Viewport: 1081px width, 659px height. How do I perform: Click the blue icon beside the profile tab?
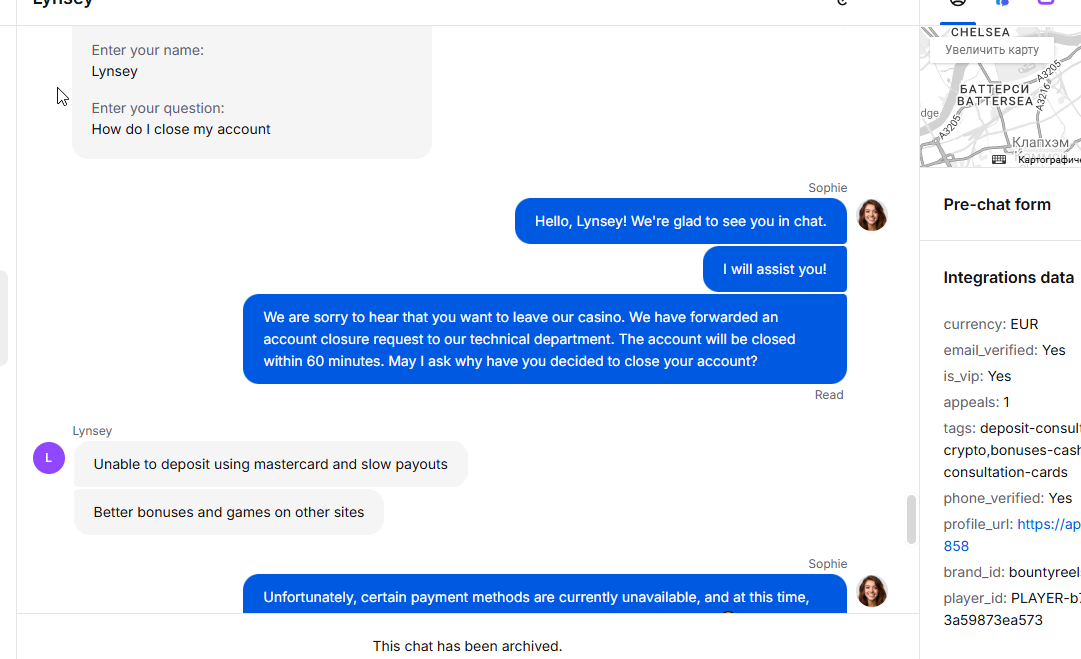tap(1002, 3)
